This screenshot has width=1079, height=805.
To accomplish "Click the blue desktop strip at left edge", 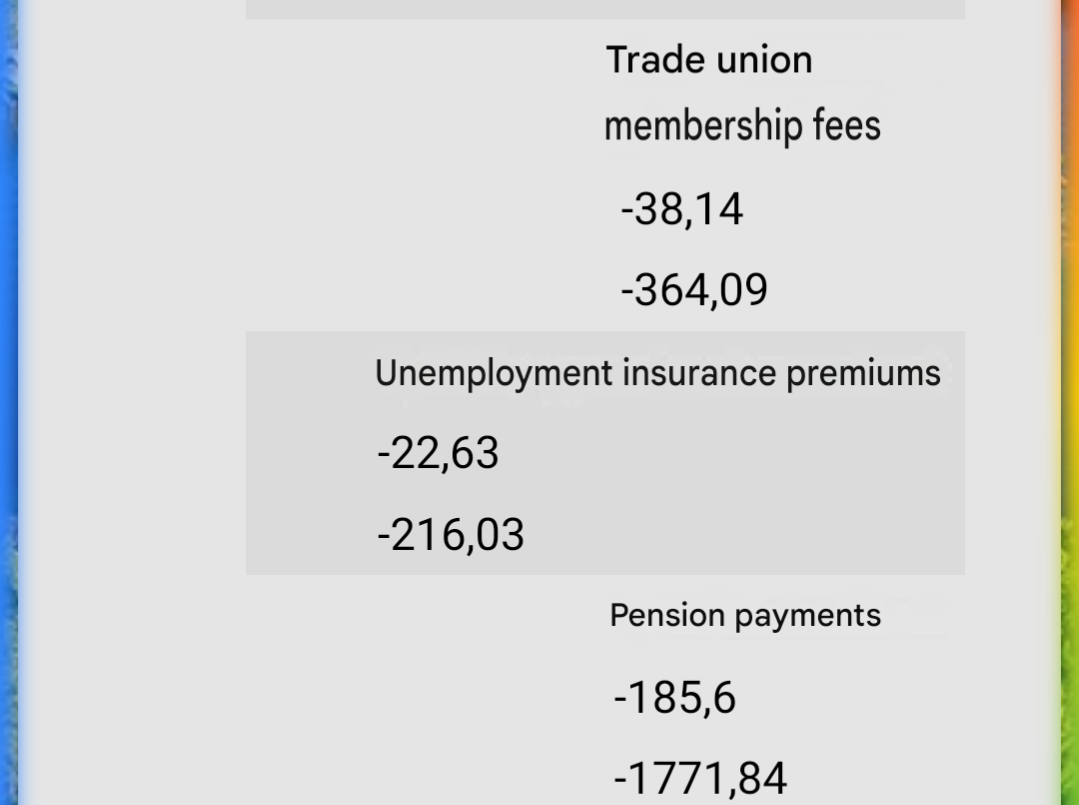I will pos(8,402).
